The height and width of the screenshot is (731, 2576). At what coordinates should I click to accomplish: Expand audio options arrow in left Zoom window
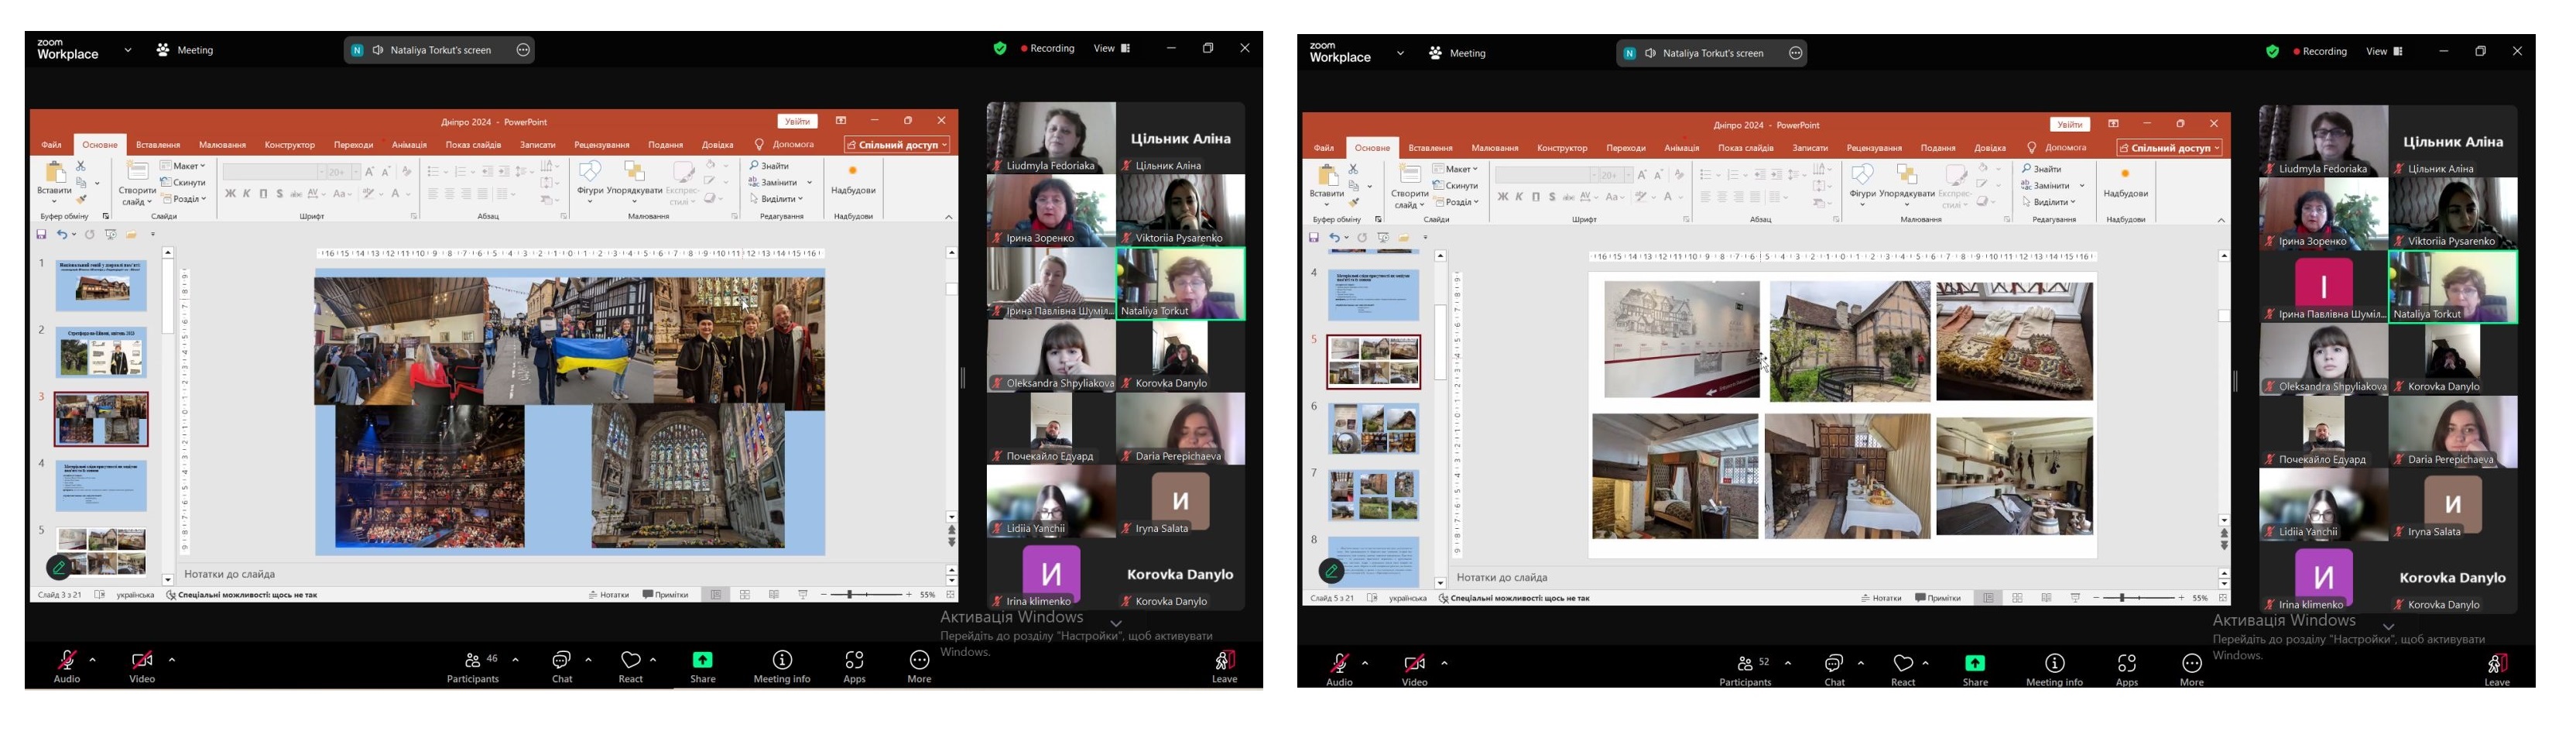tap(93, 660)
